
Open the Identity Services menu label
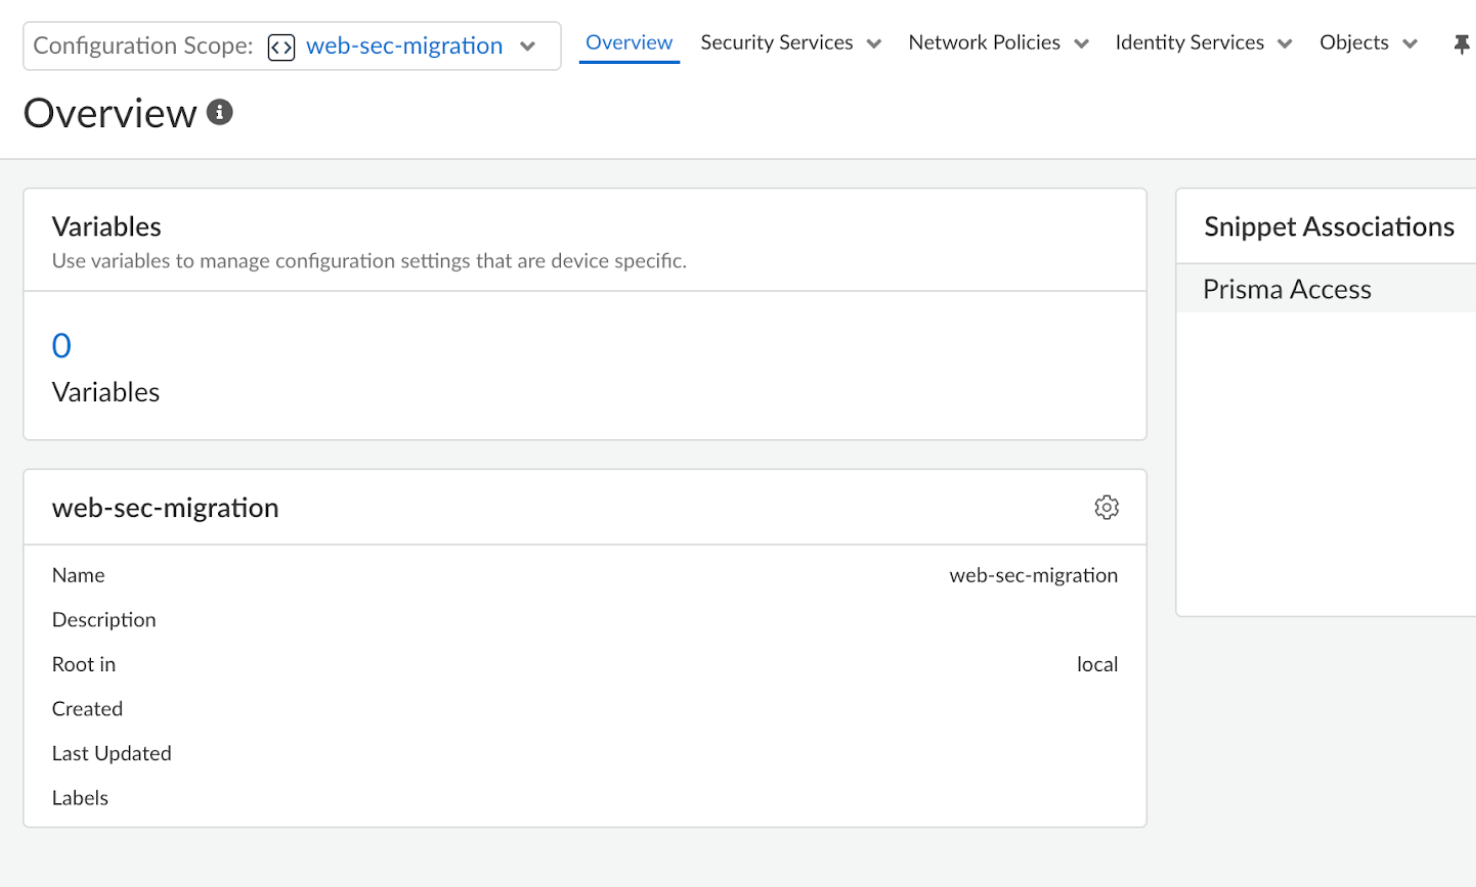point(1189,43)
